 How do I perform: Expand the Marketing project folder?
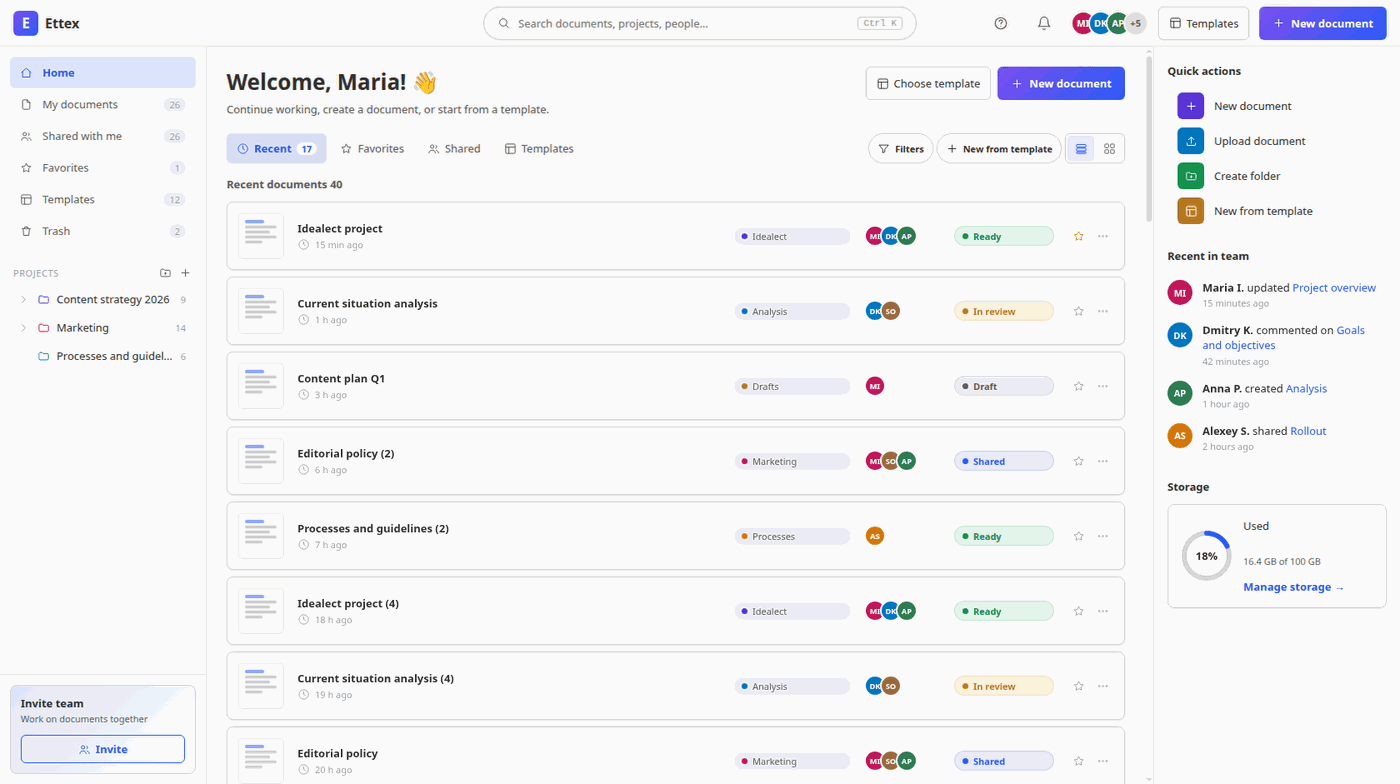[23, 328]
